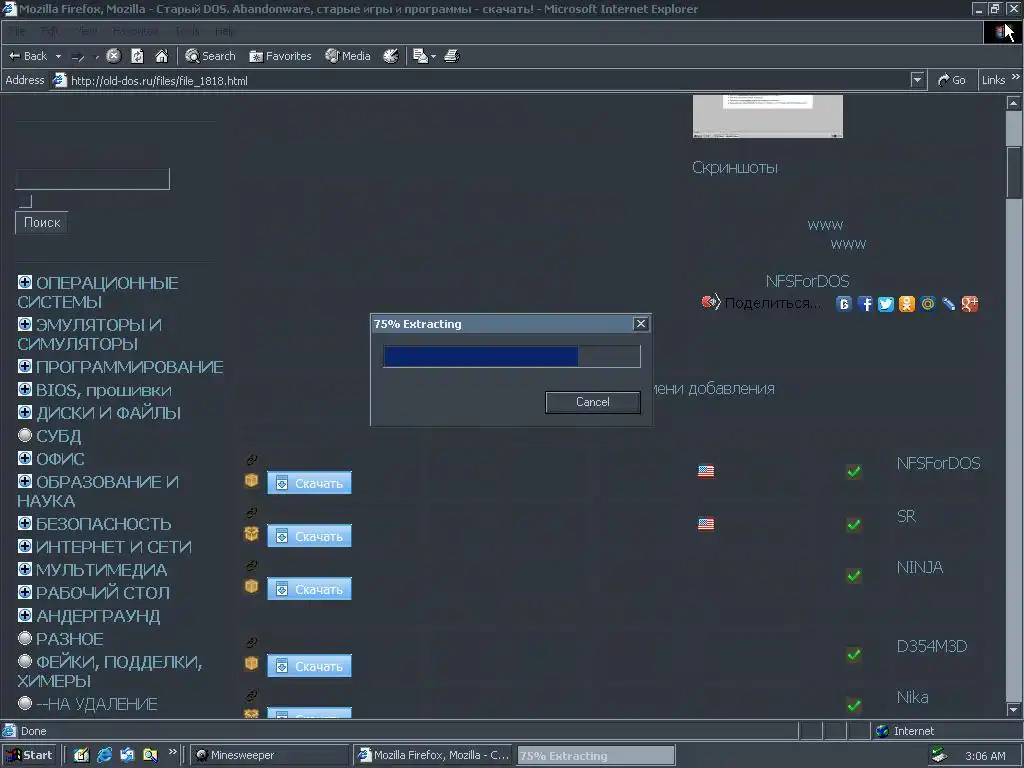Click the Forward arrow toolbar icon
The image size is (1024, 768).
tap(78, 57)
